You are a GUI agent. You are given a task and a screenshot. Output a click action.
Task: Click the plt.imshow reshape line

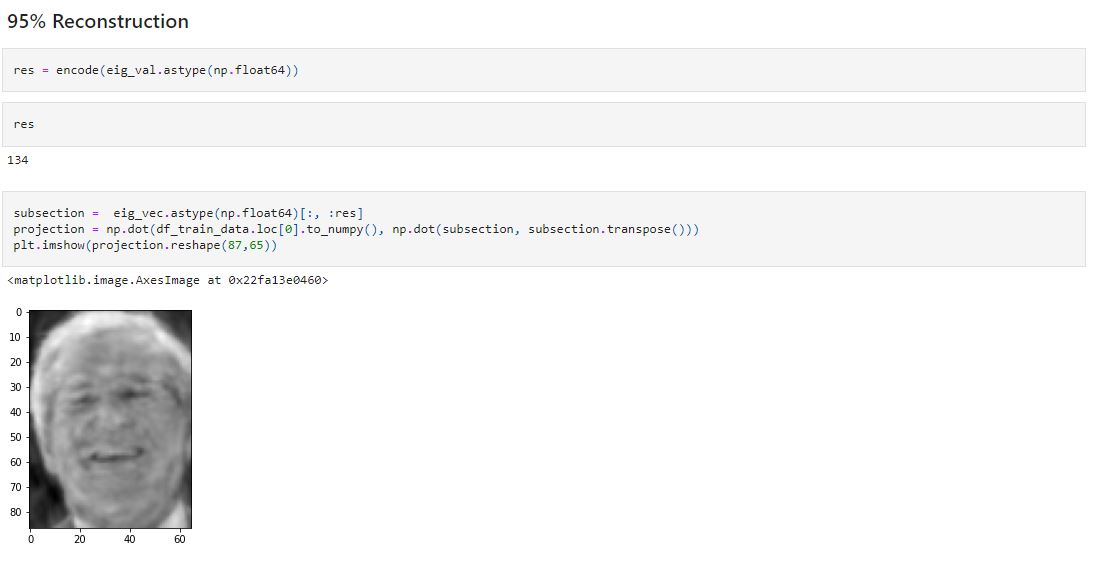click(x=146, y=246)
